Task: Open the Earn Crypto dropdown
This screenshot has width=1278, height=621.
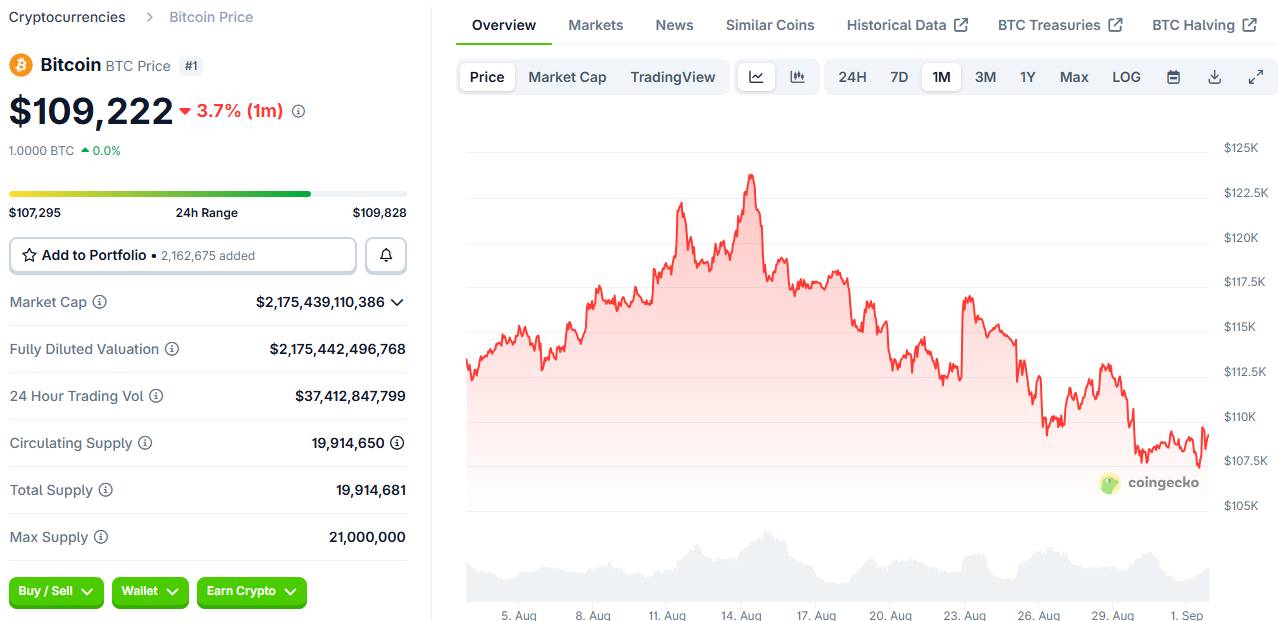Action: (x=252, y=592)
